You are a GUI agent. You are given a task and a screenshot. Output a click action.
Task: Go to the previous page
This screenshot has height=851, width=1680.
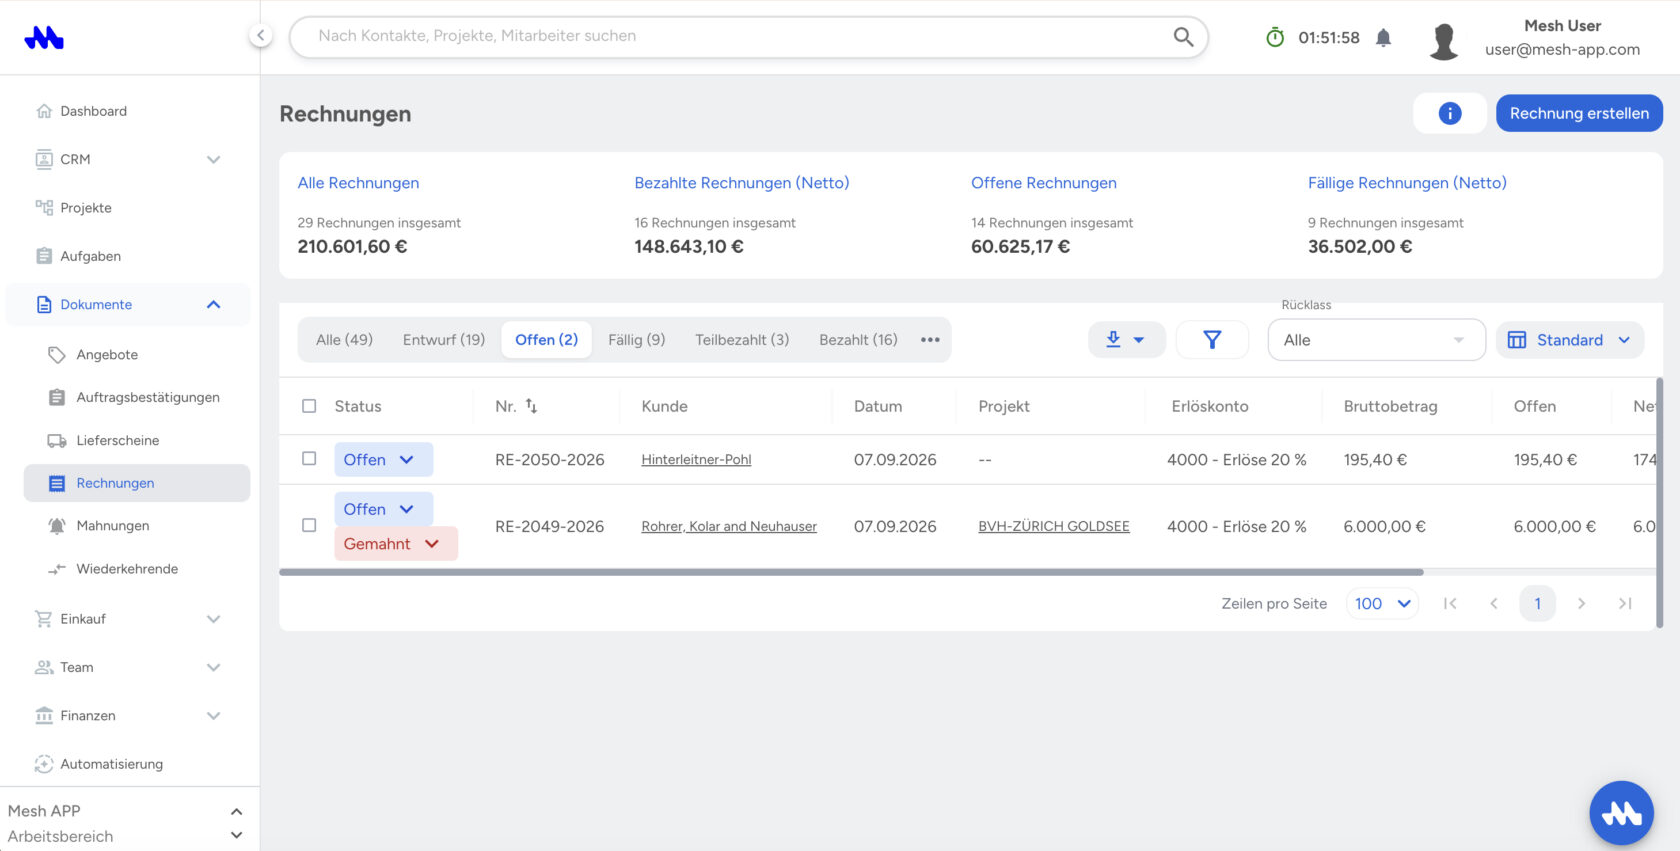1494,603
